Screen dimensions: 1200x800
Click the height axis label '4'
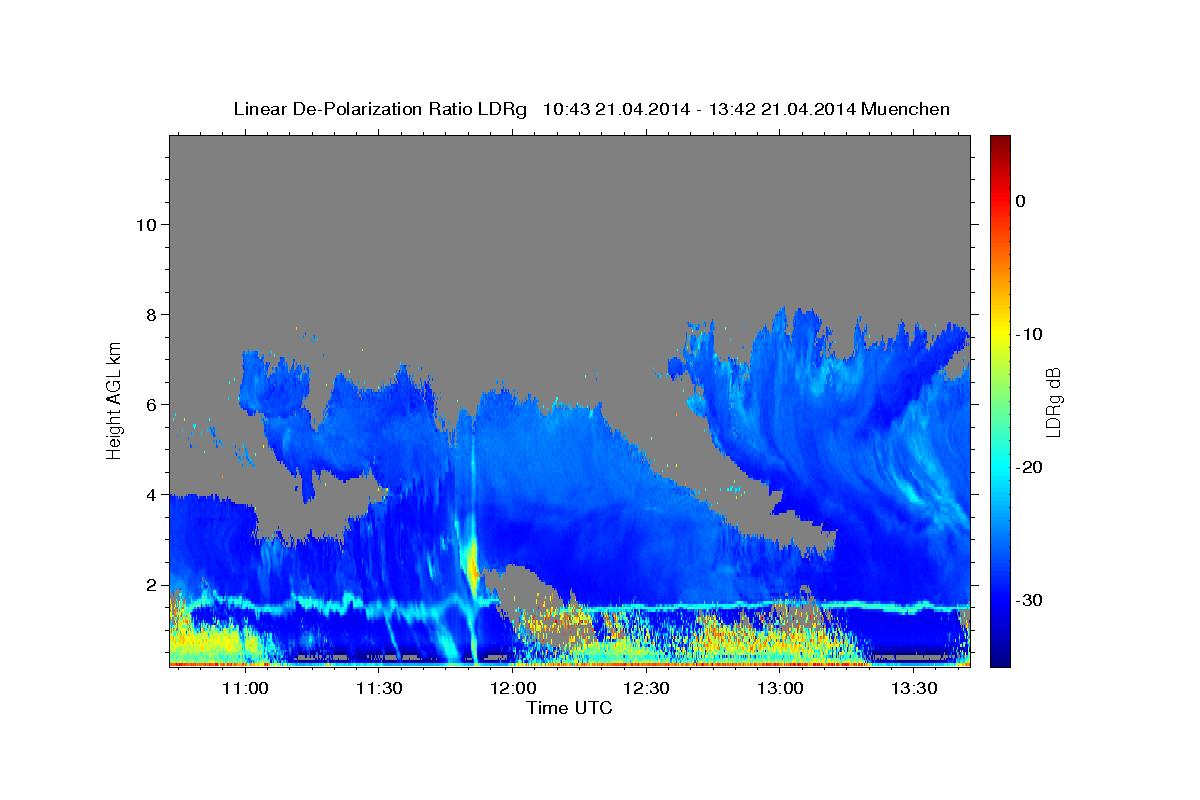click(x=153, y=495)
